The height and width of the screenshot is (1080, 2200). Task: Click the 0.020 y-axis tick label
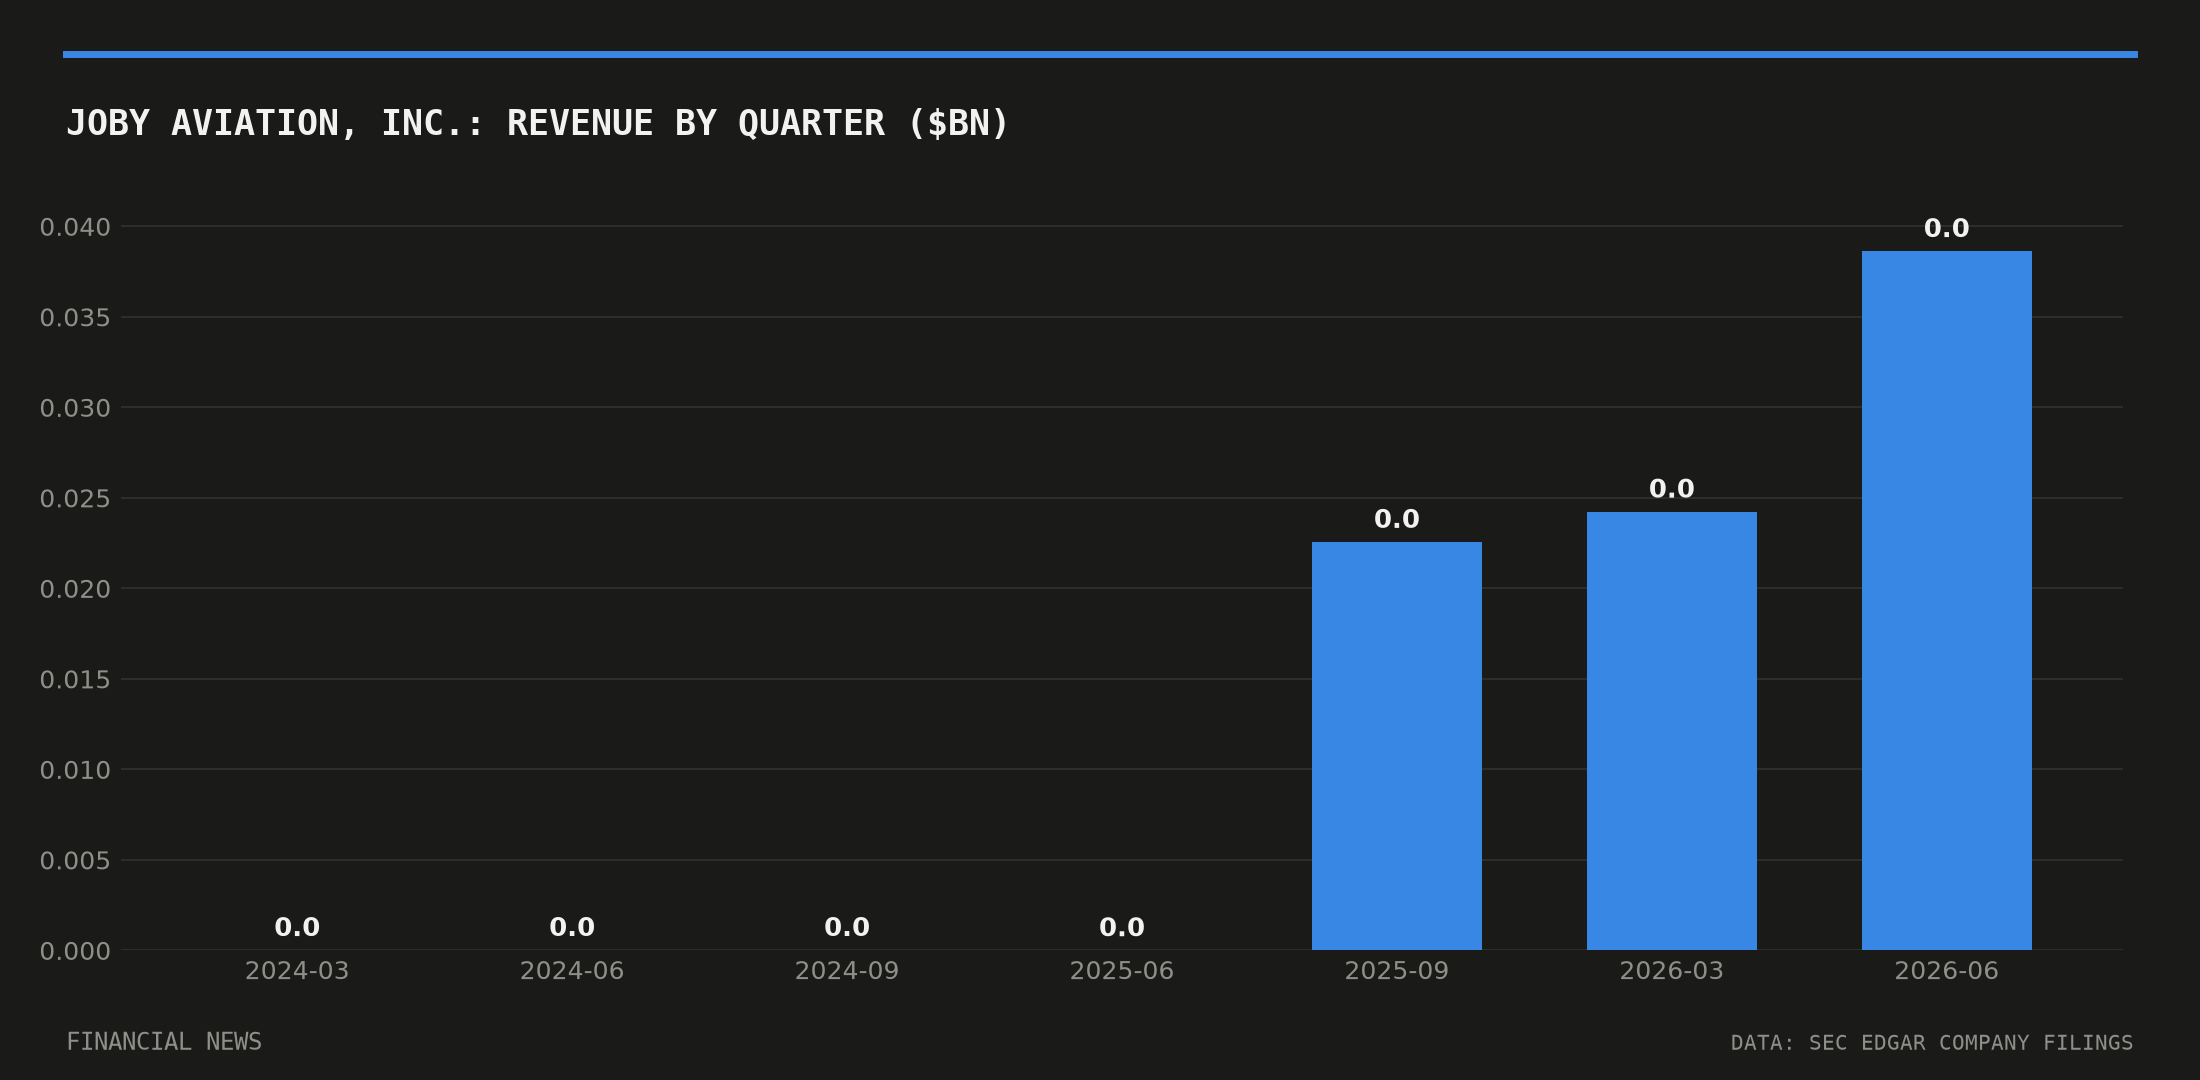pos(75,590)
